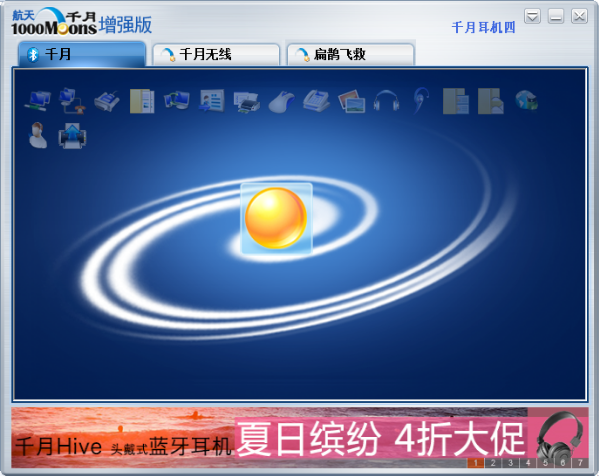This screenshot has height=476, width=599.
Task: Open the Personal Area Network icon with two computers
Action: tap(37, 101)
